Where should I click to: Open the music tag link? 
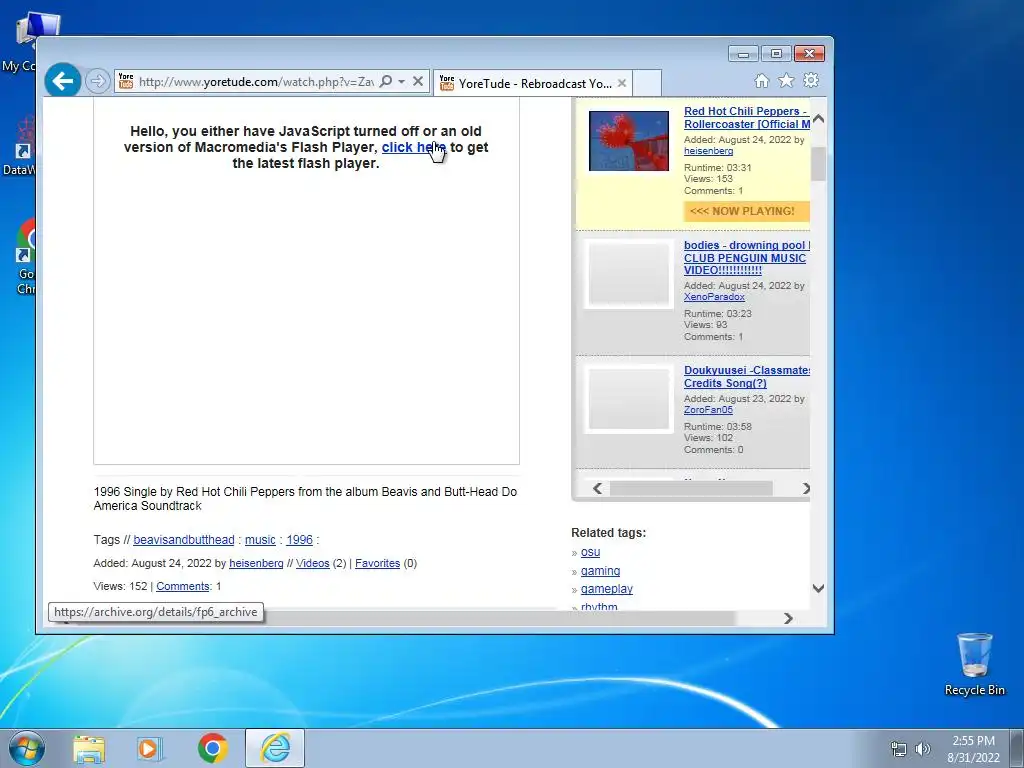click(260, 539)
